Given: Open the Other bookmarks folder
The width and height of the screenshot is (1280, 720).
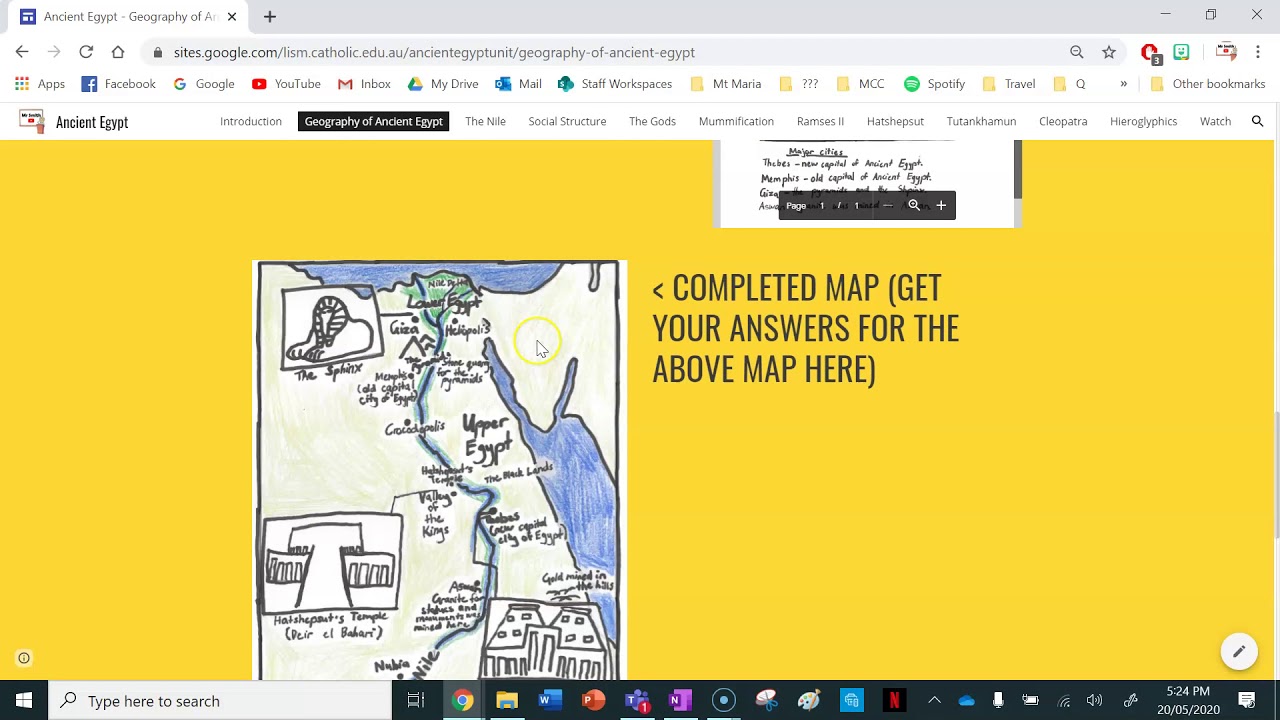Looking at the screenshot, I should [x=1208, y=84].
